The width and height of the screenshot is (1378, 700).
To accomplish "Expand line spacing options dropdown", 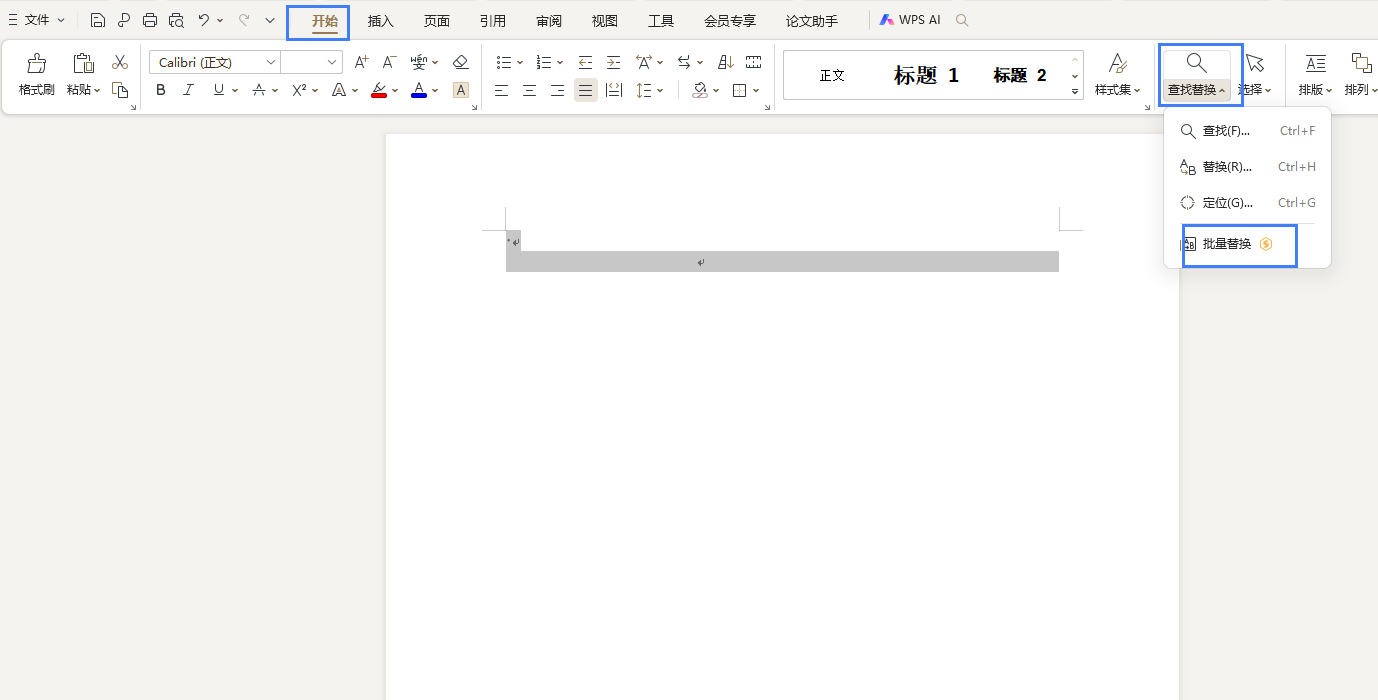I will click(662, 90).
